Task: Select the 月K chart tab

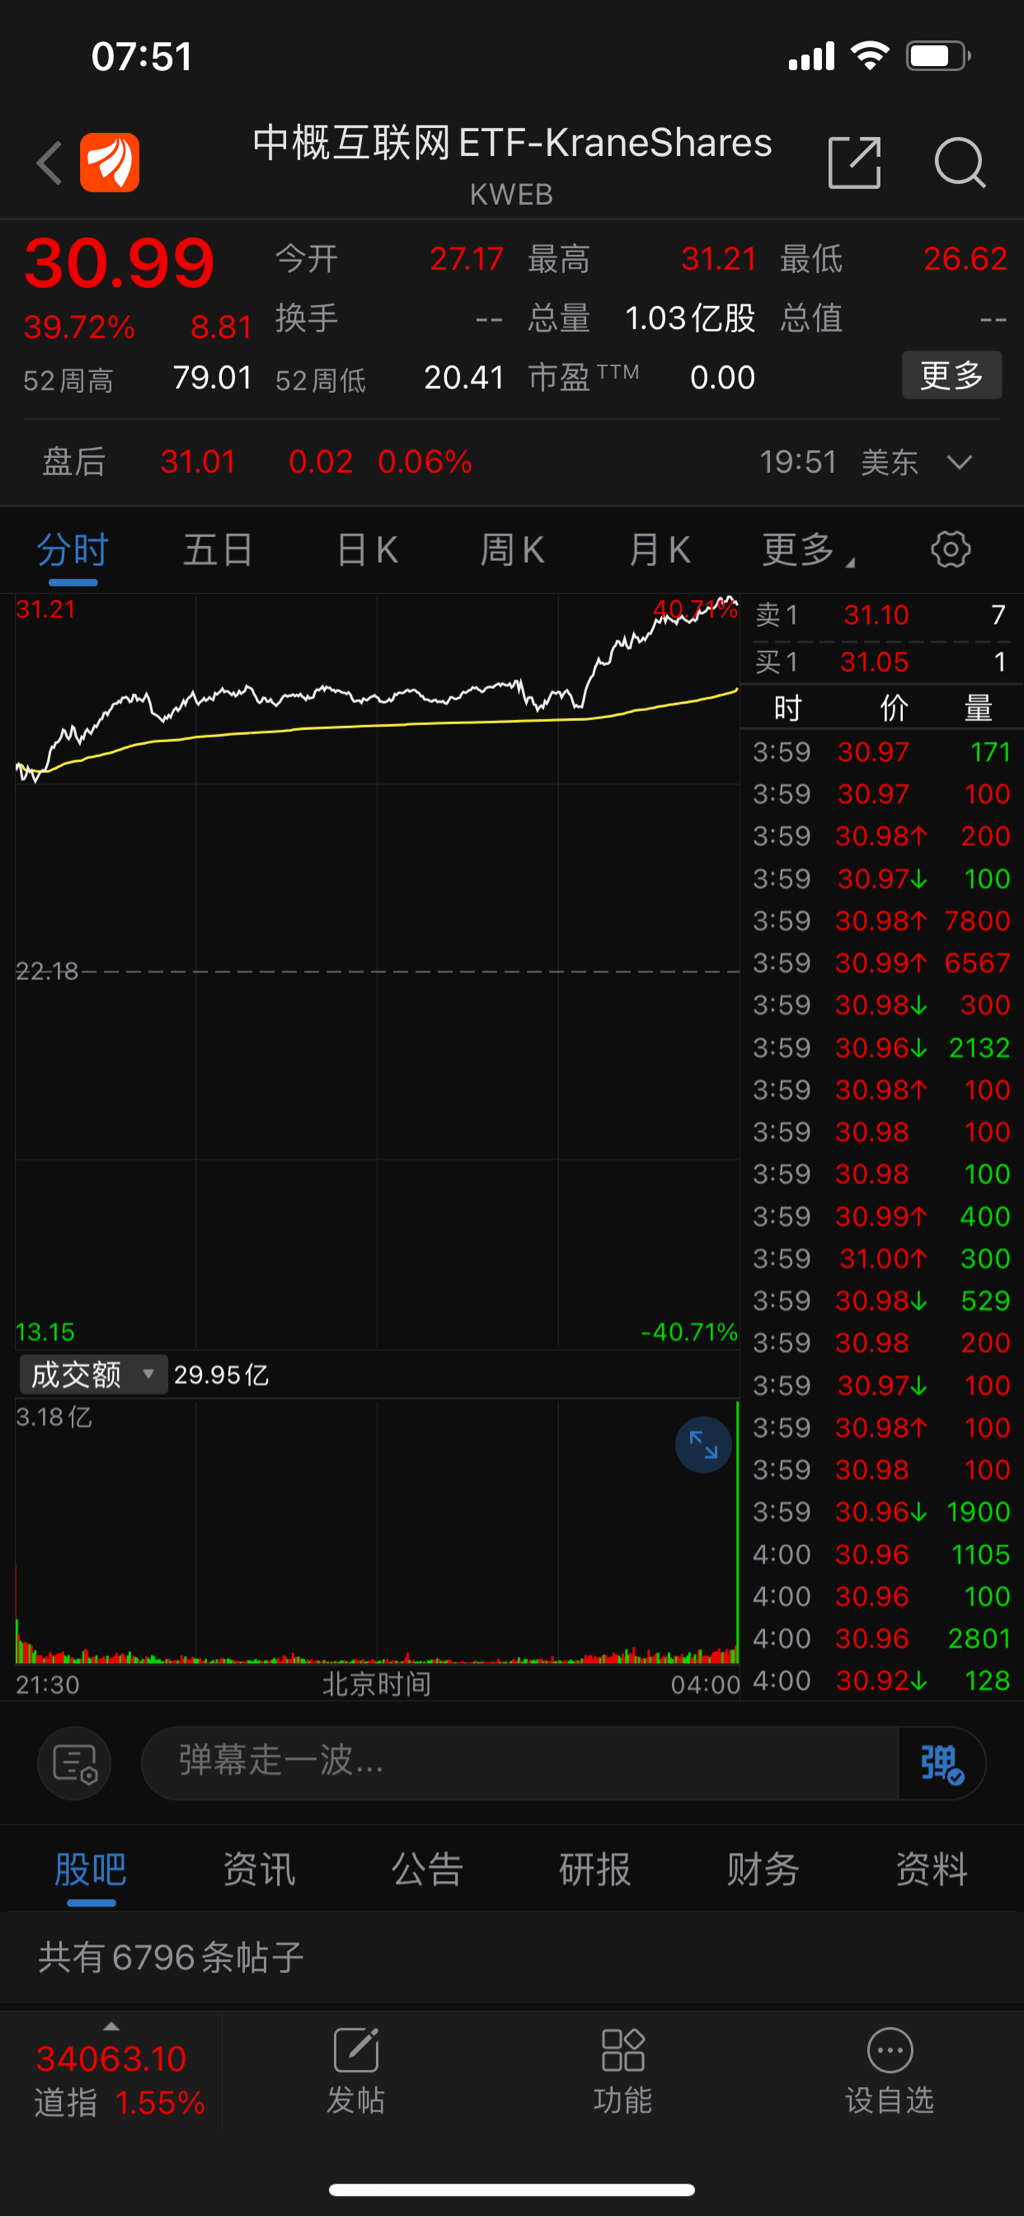Action: (659, 549)
